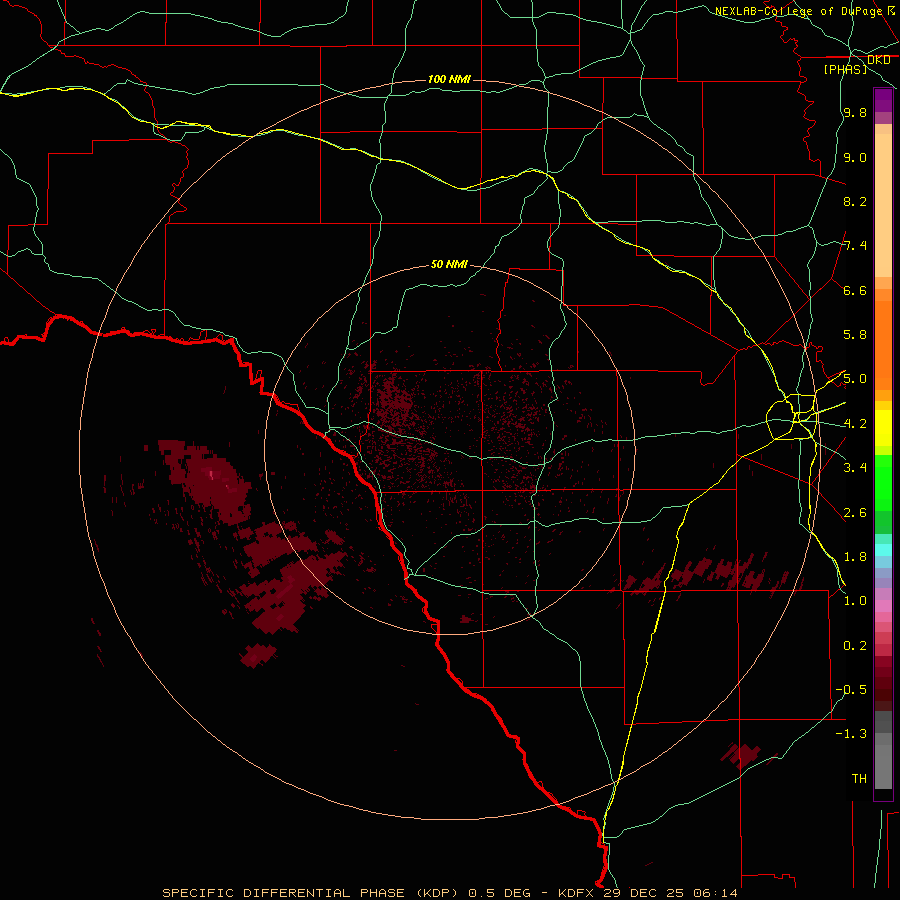The image size is (900, 900).
Task: Click the 9.0 value on the color scale
Action: point(855,157)
